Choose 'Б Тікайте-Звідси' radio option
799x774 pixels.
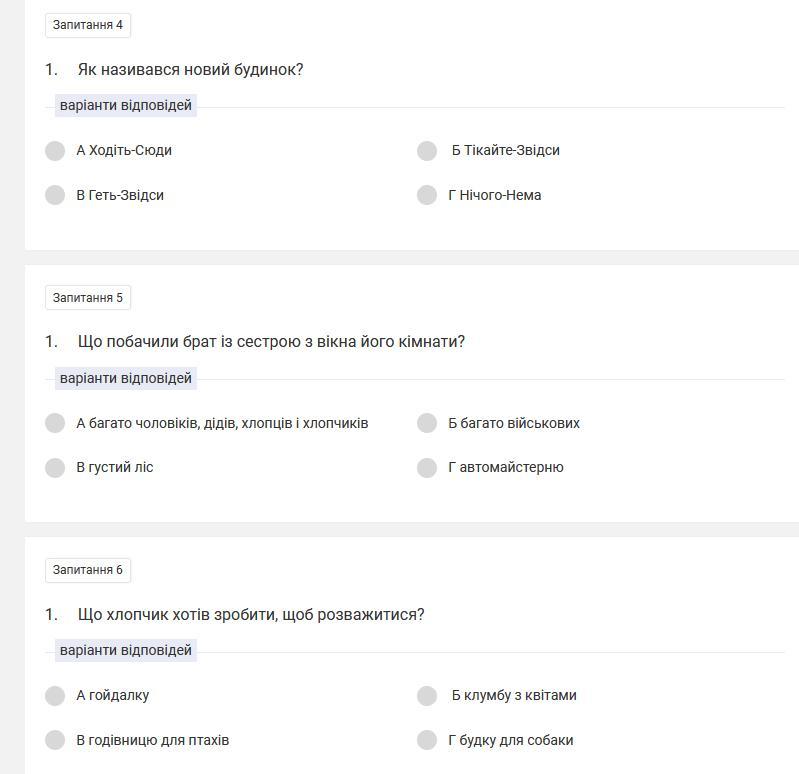pos(427,151)
